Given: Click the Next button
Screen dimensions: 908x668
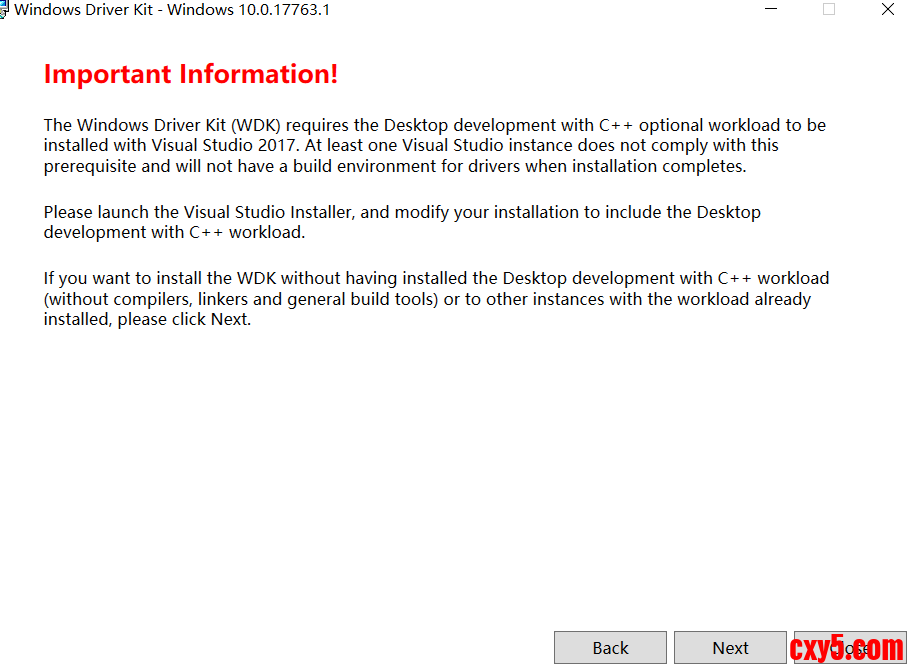Looking at the screenshot, I should (730, 648).
